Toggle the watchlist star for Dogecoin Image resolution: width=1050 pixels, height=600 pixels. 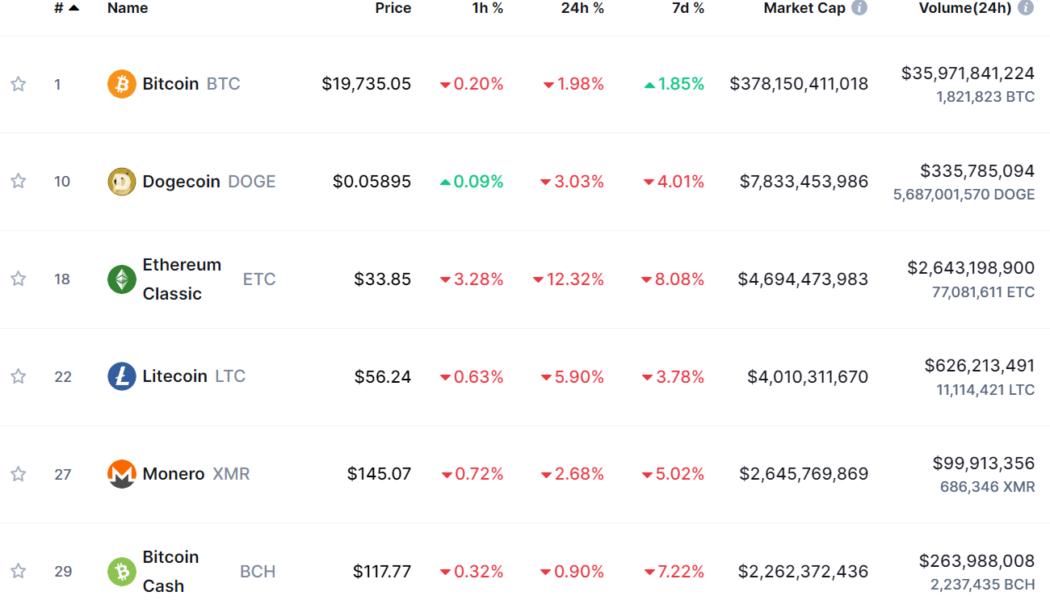pyautogui.click(x=18, y=181)
